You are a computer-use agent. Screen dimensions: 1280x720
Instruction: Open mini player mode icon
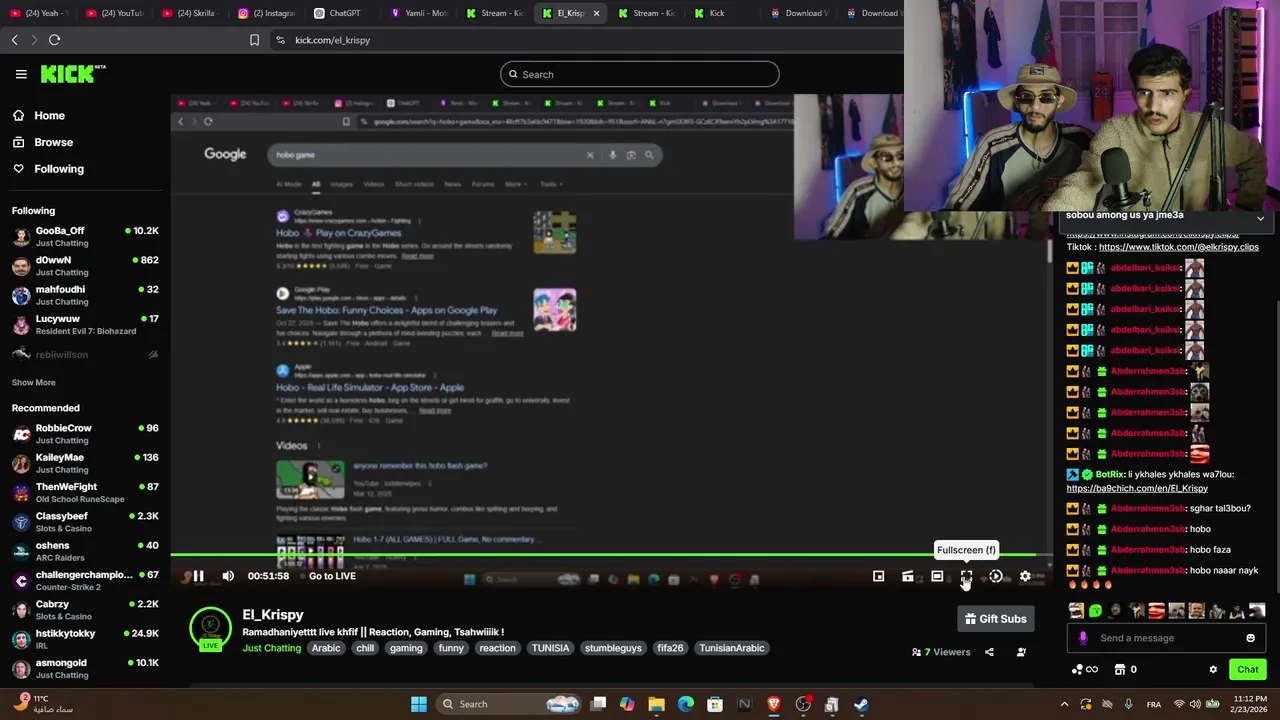(878, 576)
